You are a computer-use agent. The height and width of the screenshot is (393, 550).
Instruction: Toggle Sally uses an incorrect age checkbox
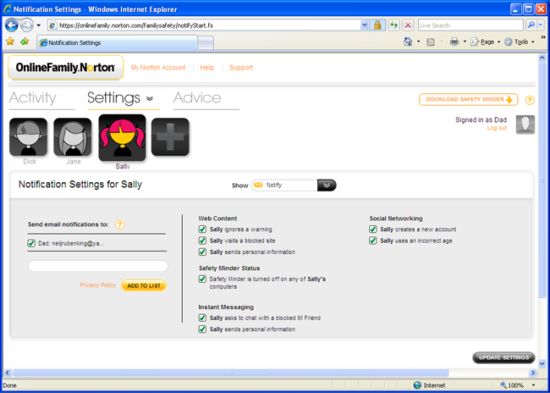[x=373, y=241]
